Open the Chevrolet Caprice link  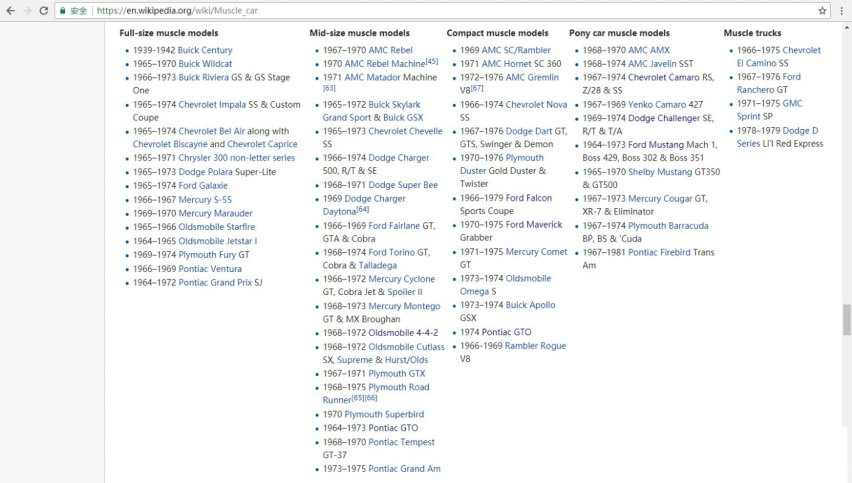click(262, 144)
